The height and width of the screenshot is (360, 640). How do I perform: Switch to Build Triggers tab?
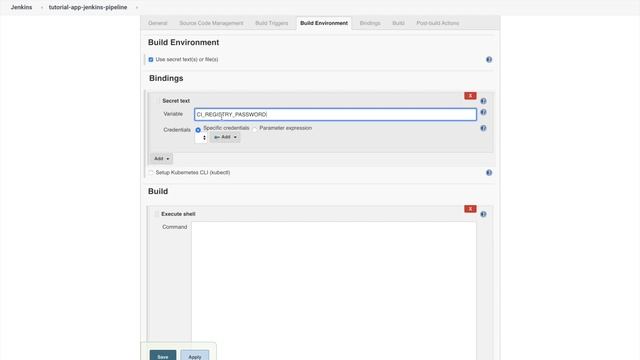[x=271, y=23]
